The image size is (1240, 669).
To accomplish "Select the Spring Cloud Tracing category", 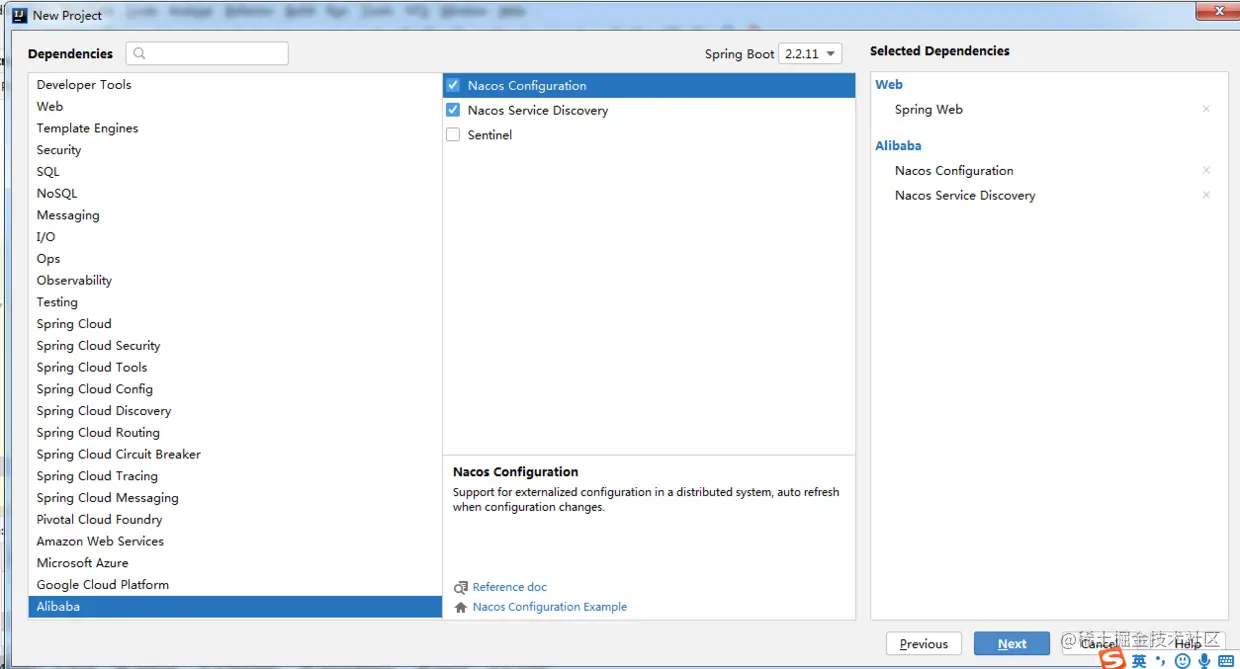I will point(235,476).
